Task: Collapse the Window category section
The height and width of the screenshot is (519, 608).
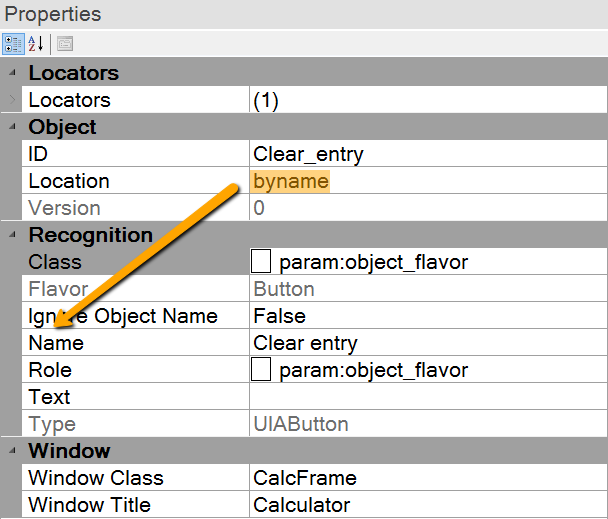Action: [12, 451]
